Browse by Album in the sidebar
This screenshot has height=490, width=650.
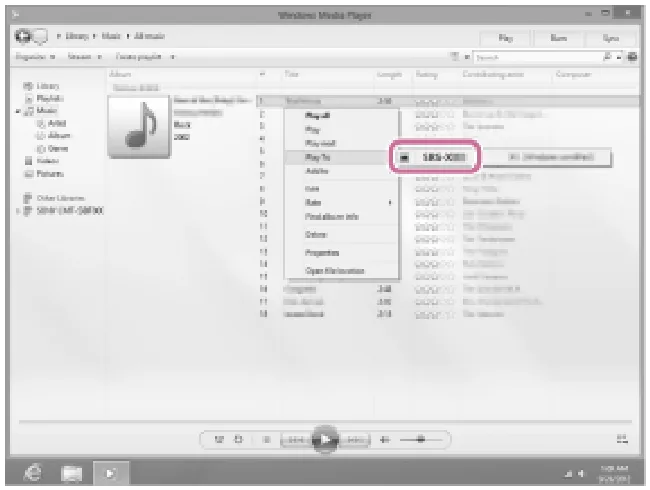tap(59, 136)
